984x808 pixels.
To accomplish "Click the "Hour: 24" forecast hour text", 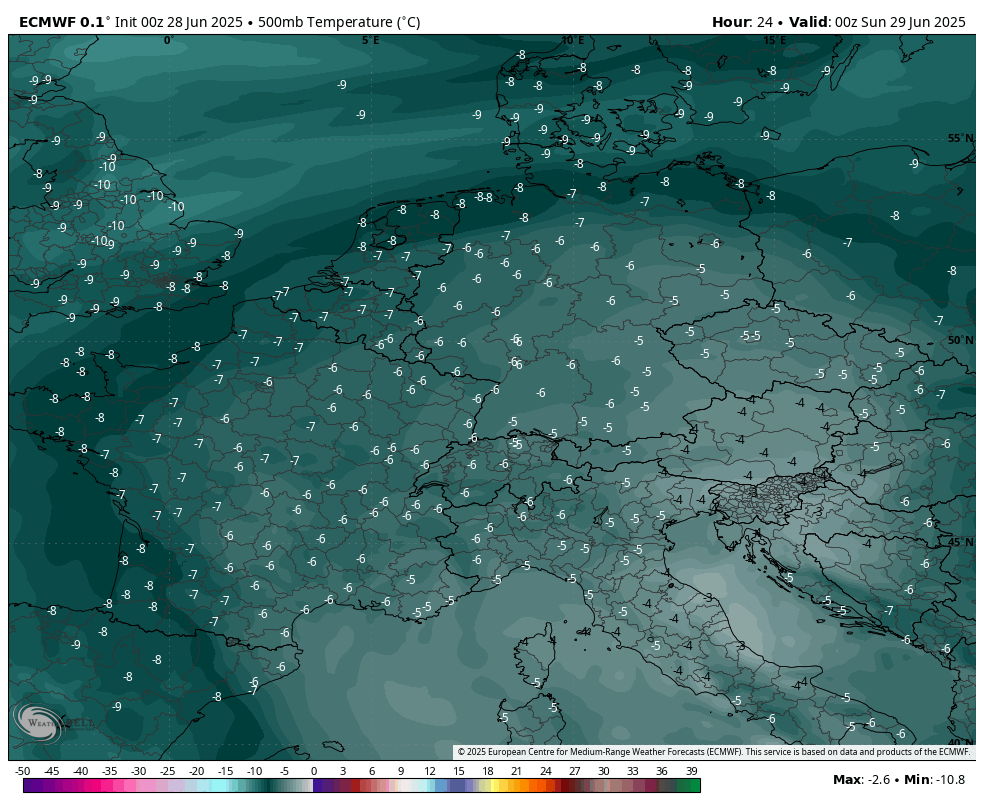I will pos(746,22).
